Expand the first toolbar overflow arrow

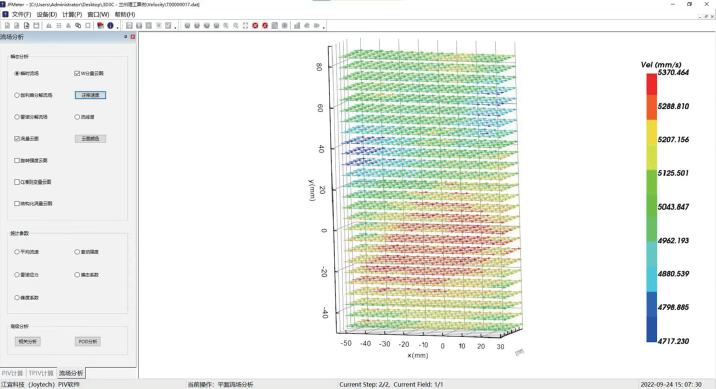(x=117, y=27)
